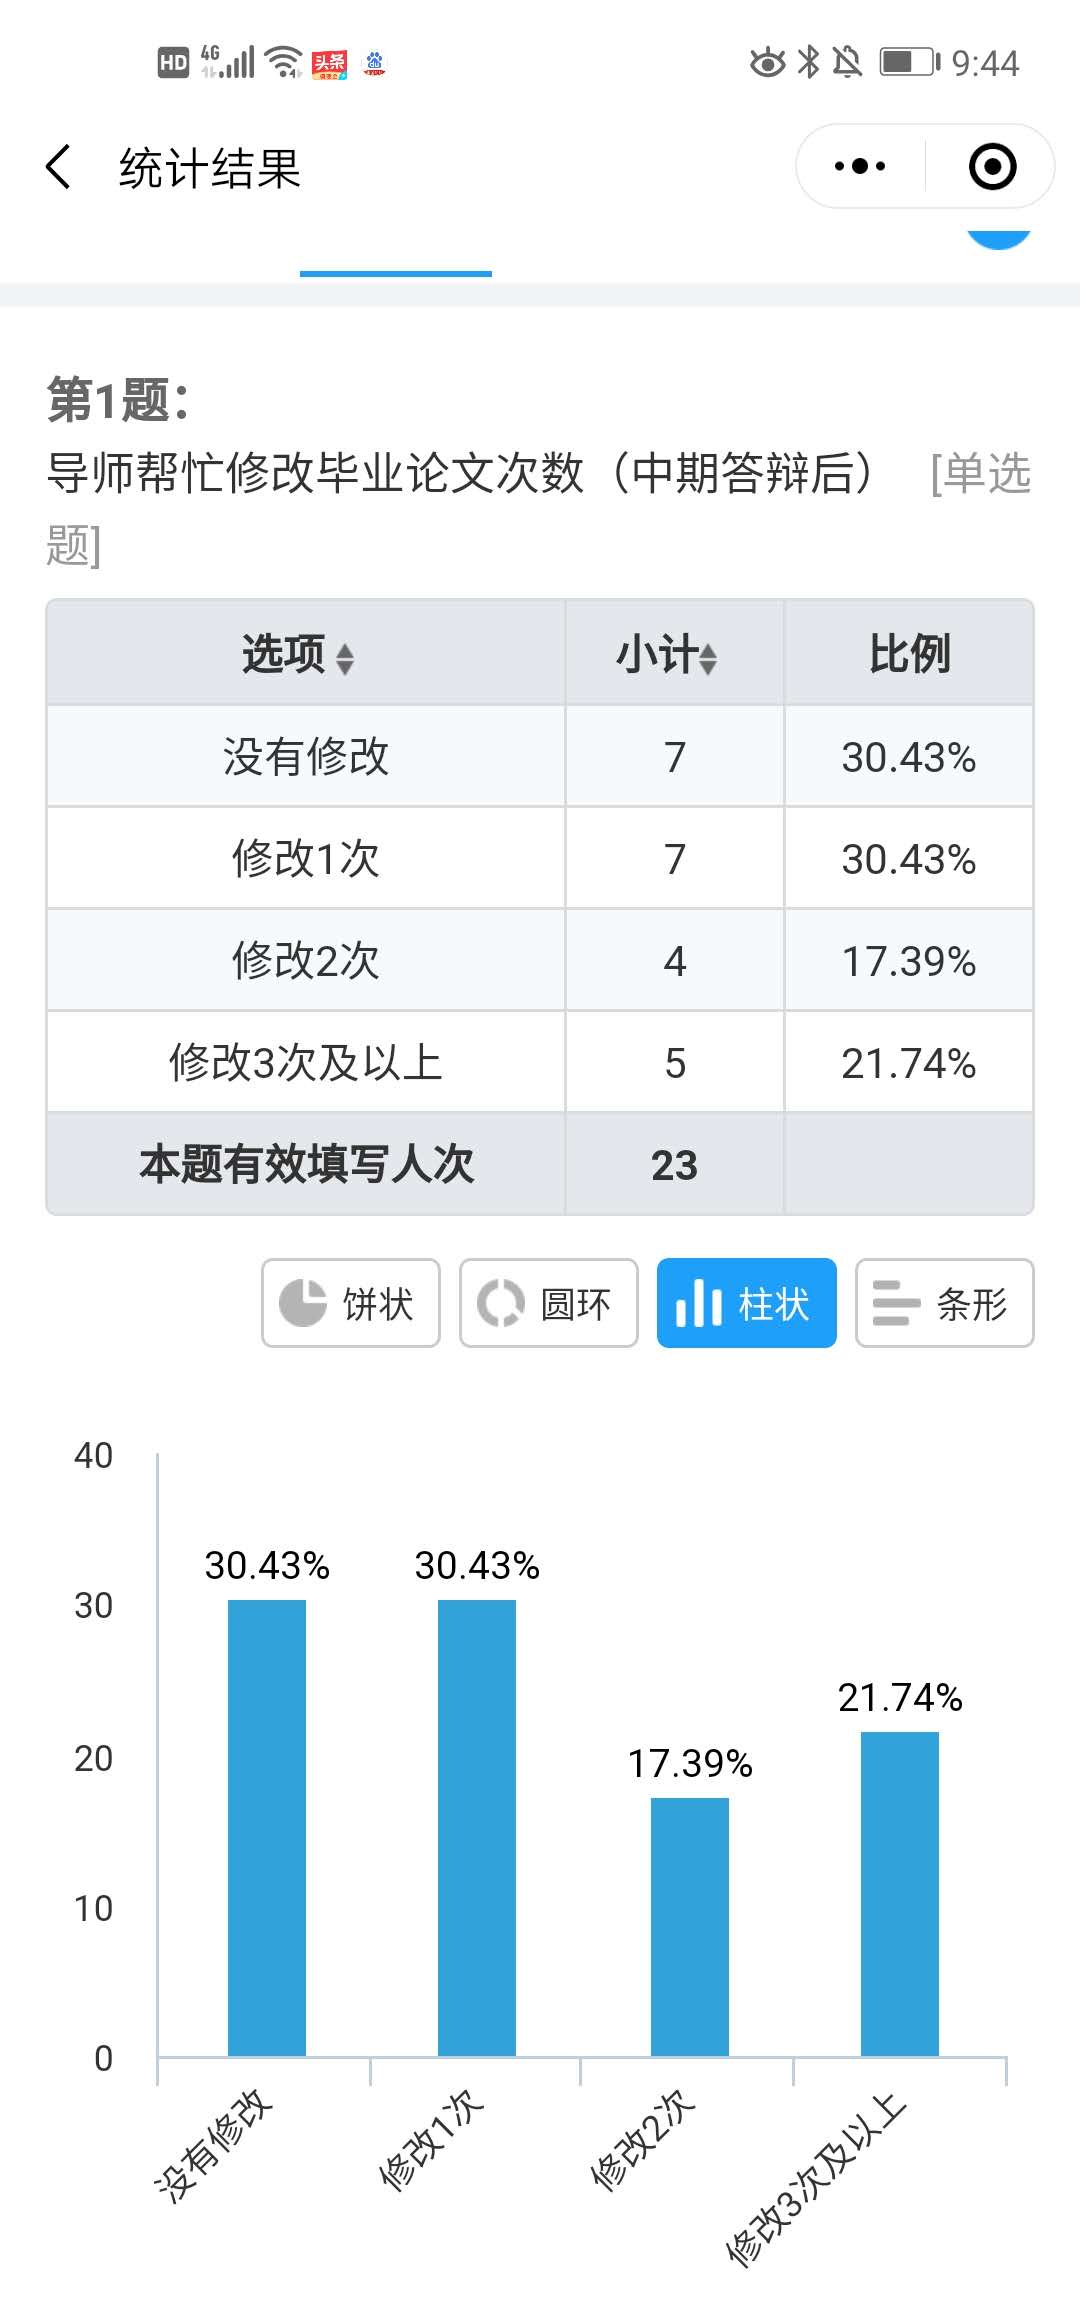Tap the 没有修改 table row

click(x=306, y=757)
